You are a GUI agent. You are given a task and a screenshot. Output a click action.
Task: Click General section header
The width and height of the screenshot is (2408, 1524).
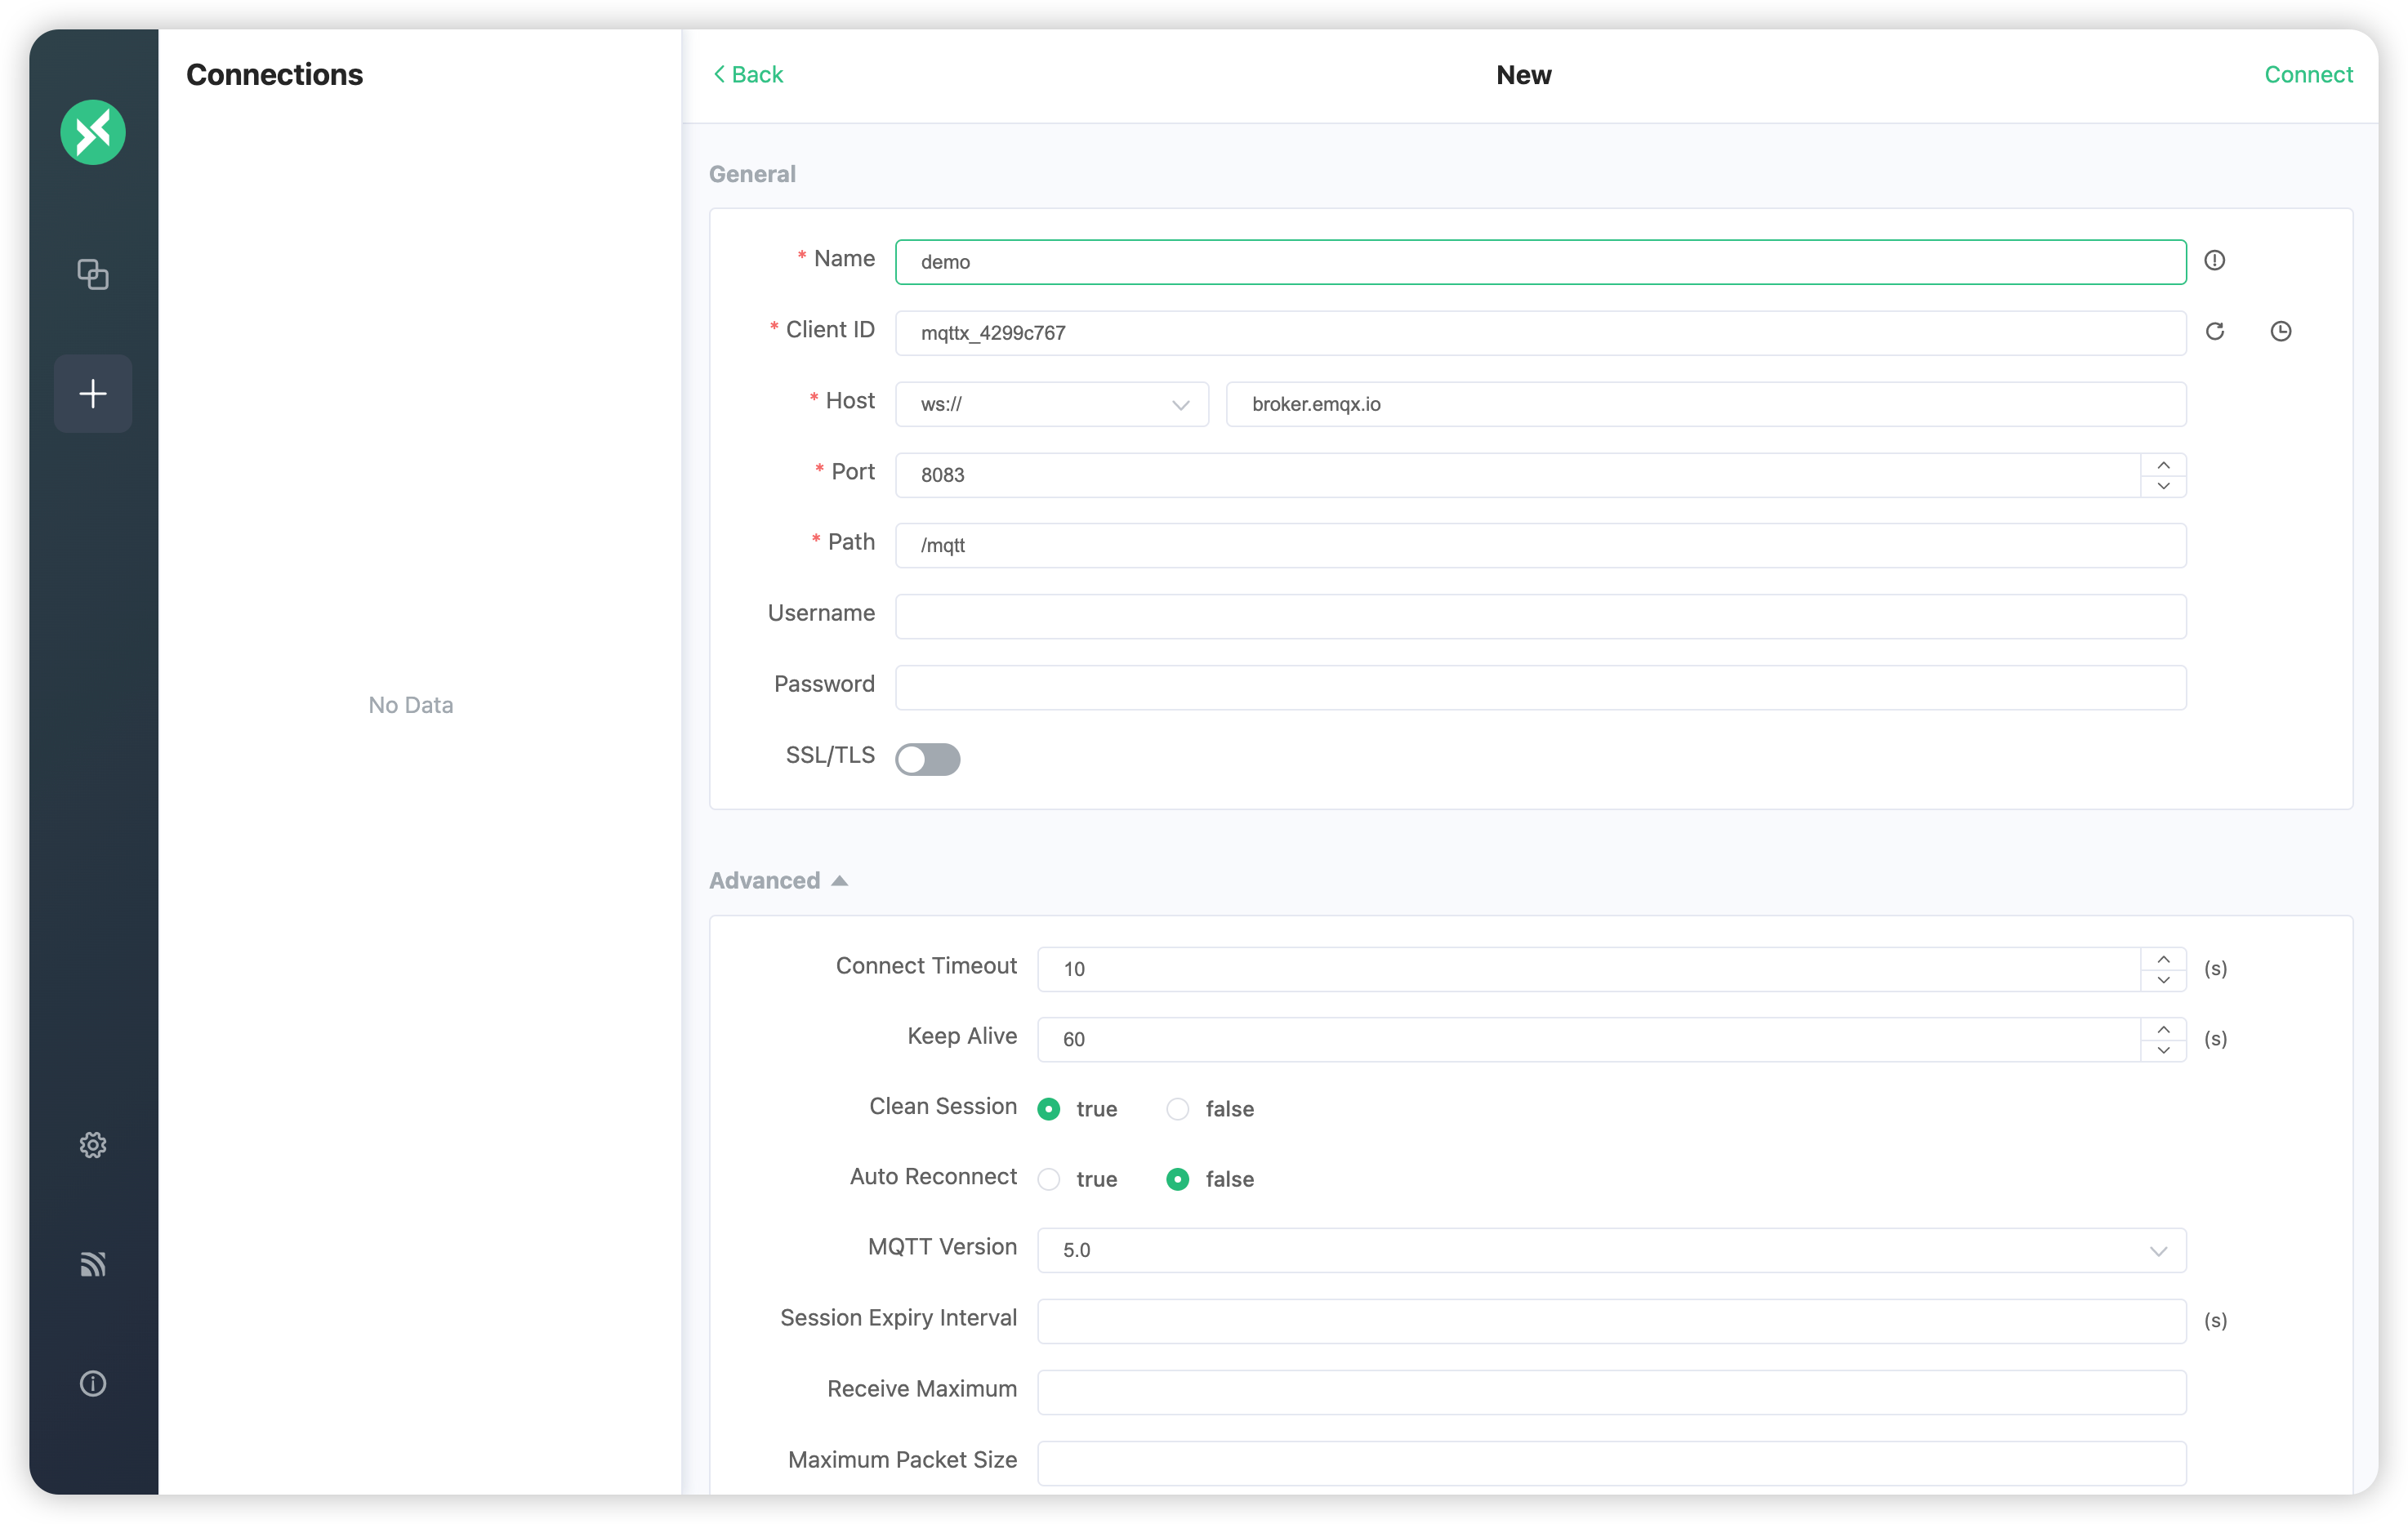[x=753, y=172]
